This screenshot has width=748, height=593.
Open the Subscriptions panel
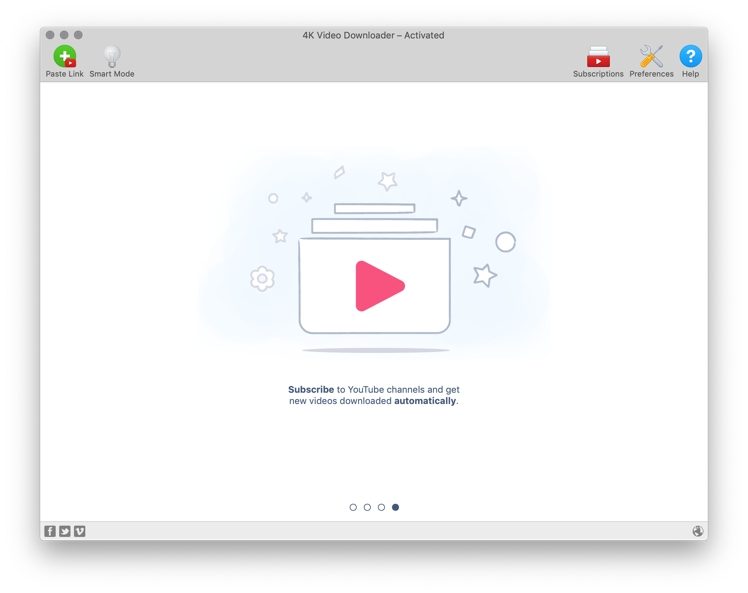click(x=598, y=57)
